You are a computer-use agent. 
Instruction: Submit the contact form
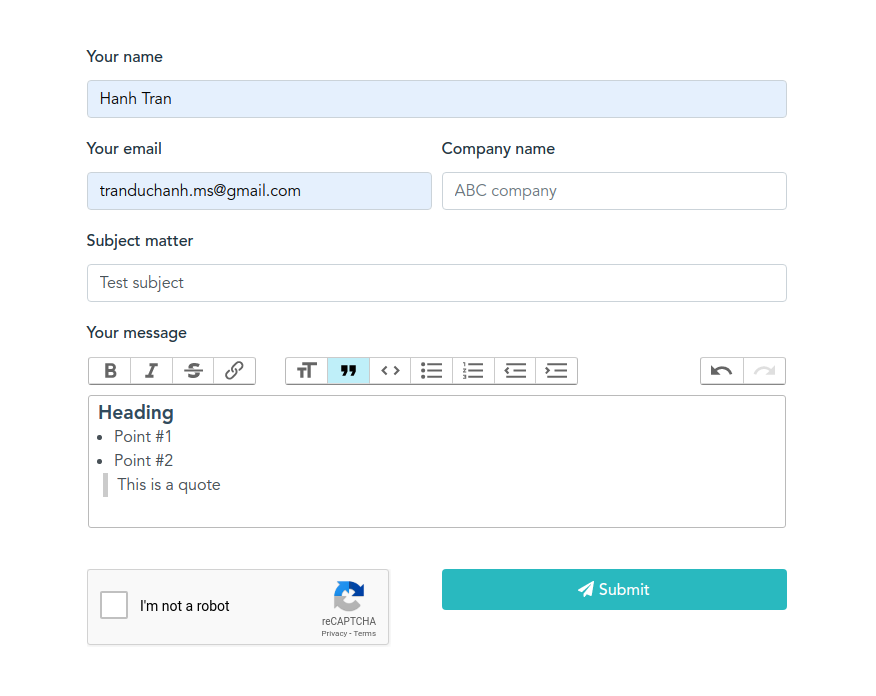[614, 589]
